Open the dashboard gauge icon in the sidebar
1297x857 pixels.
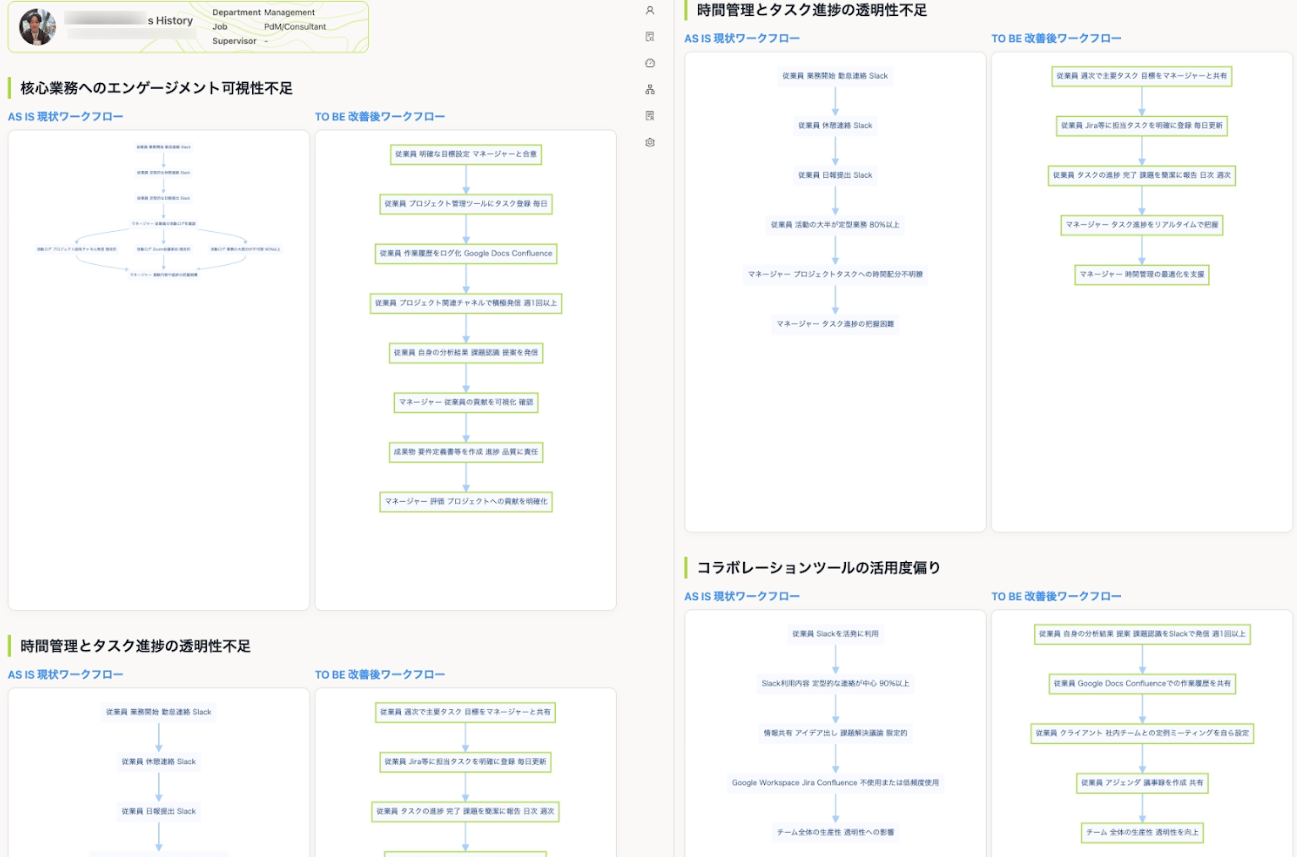coord(650,63)
